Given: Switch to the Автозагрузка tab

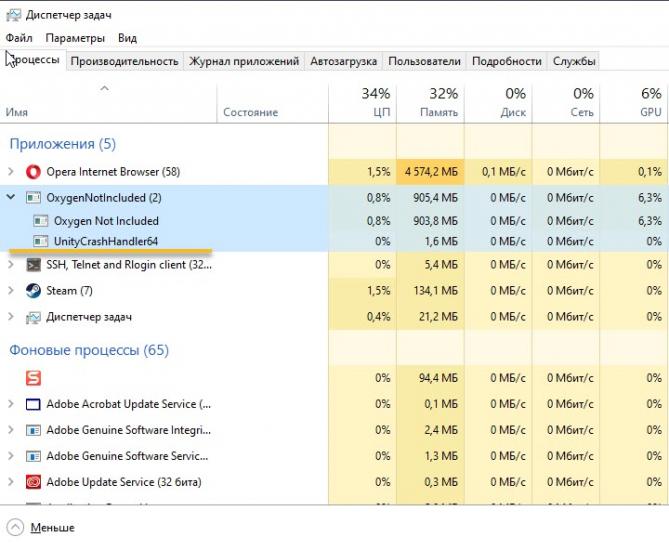Looking at the screenshot, I should pos(343,61).
